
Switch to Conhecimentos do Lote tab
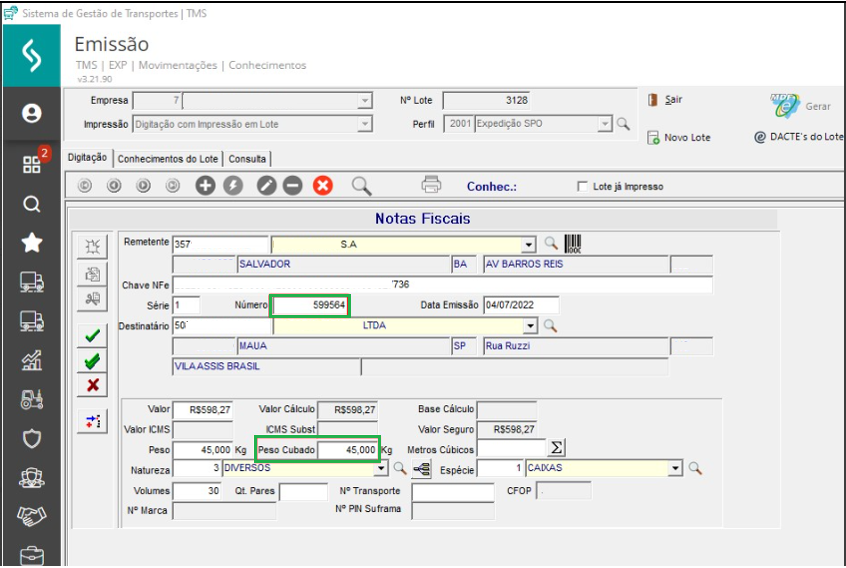(x=167, y=159)
